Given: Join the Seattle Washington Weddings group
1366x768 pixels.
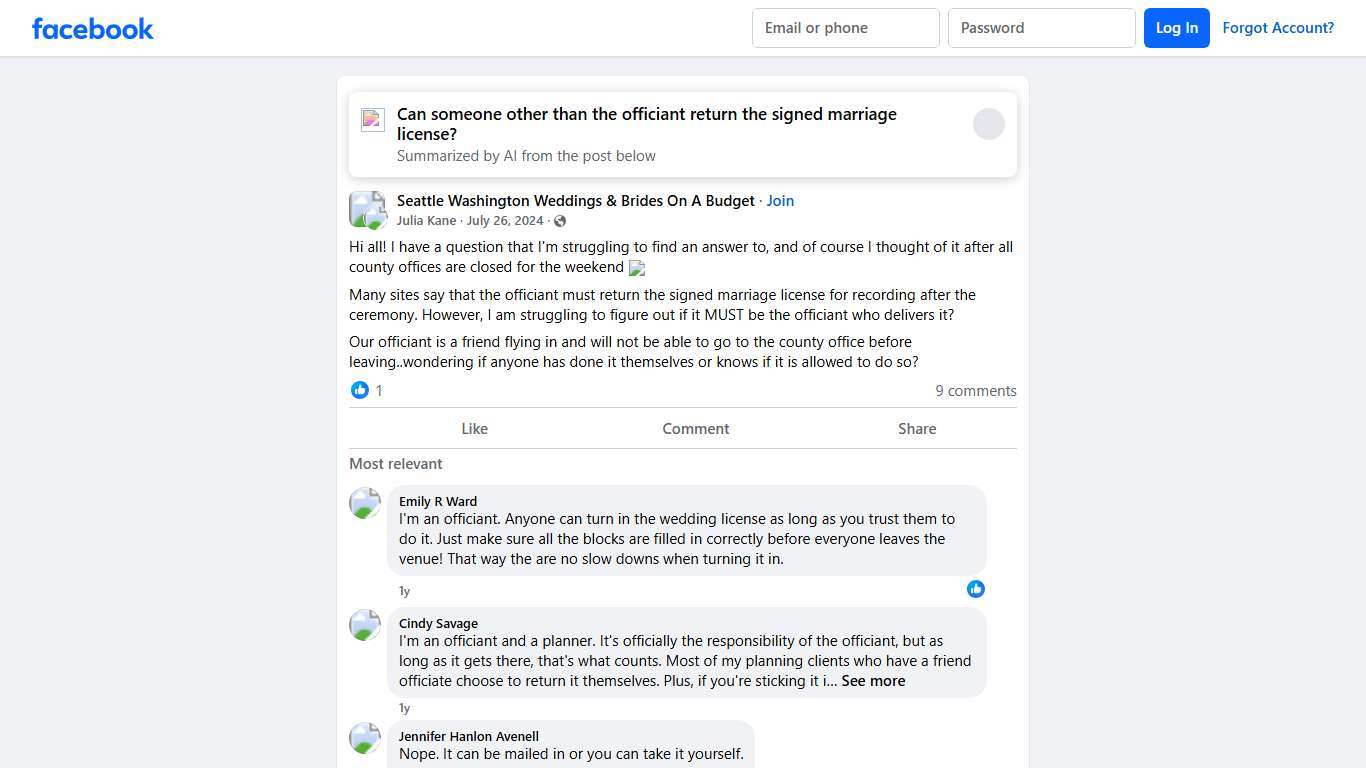Looking at the screenshot, I should [780, 201].
